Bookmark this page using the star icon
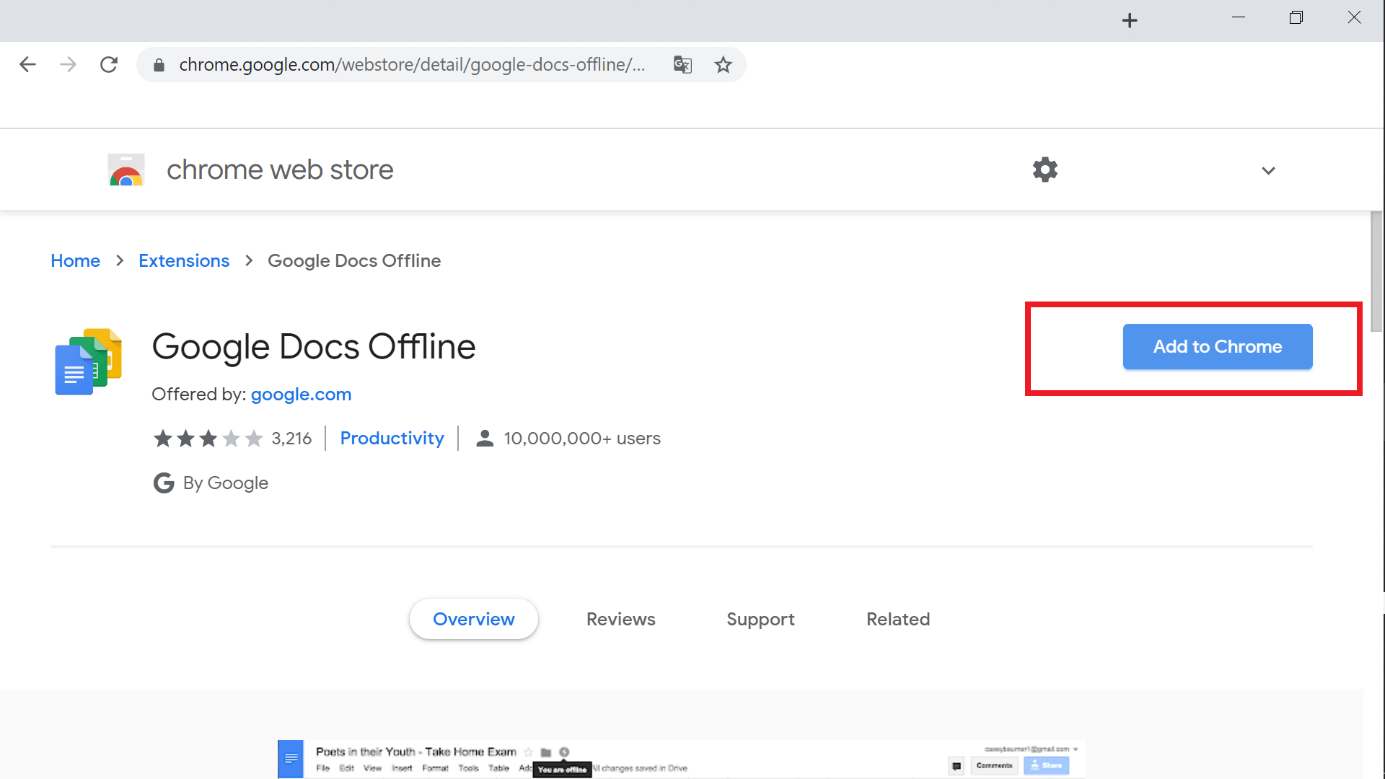1385x779 pixels. click(723, 64)
